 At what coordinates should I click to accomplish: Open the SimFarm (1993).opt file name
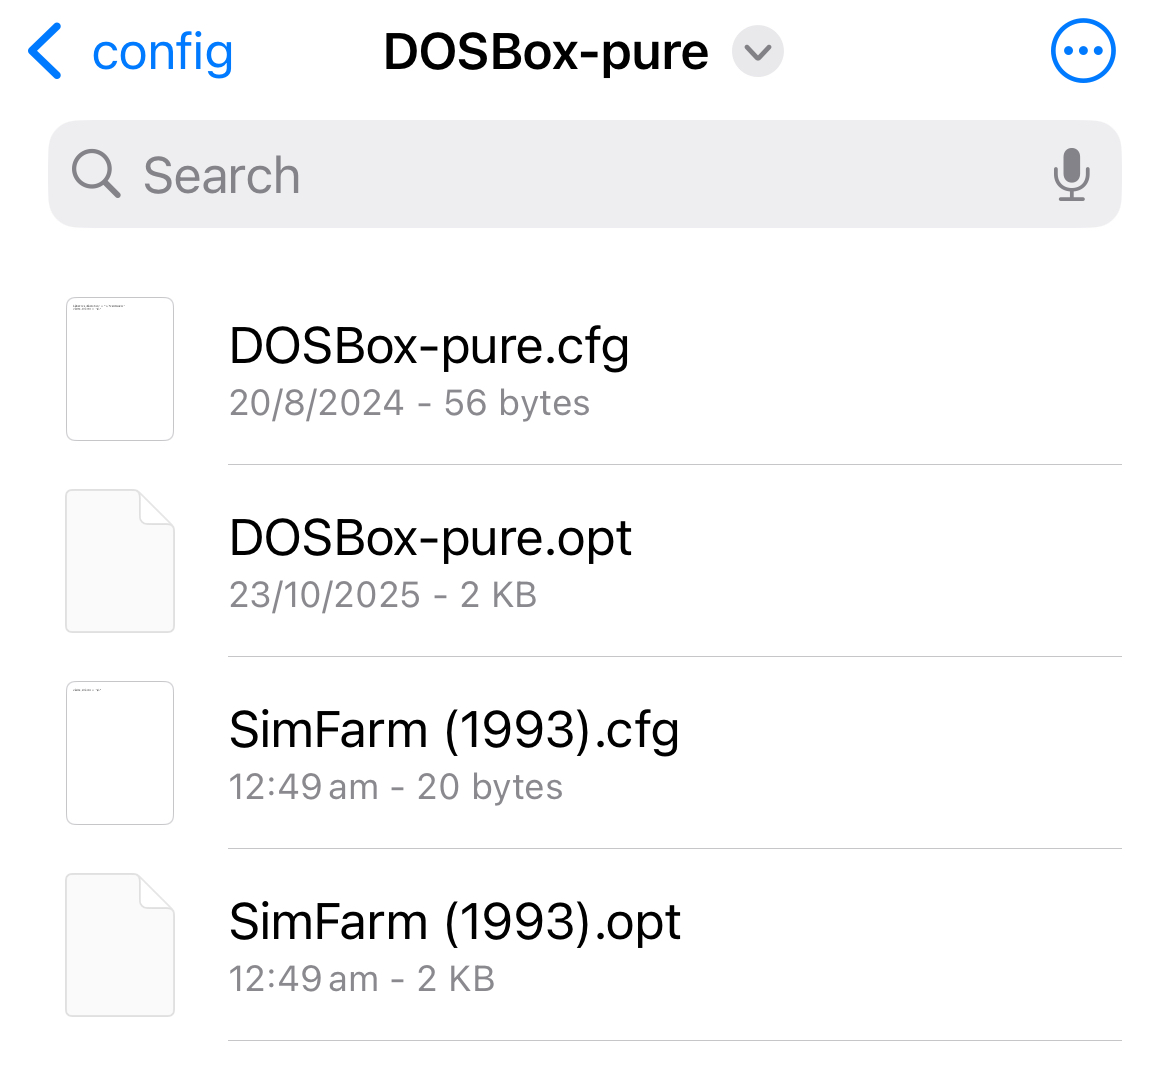pos(455,922)
